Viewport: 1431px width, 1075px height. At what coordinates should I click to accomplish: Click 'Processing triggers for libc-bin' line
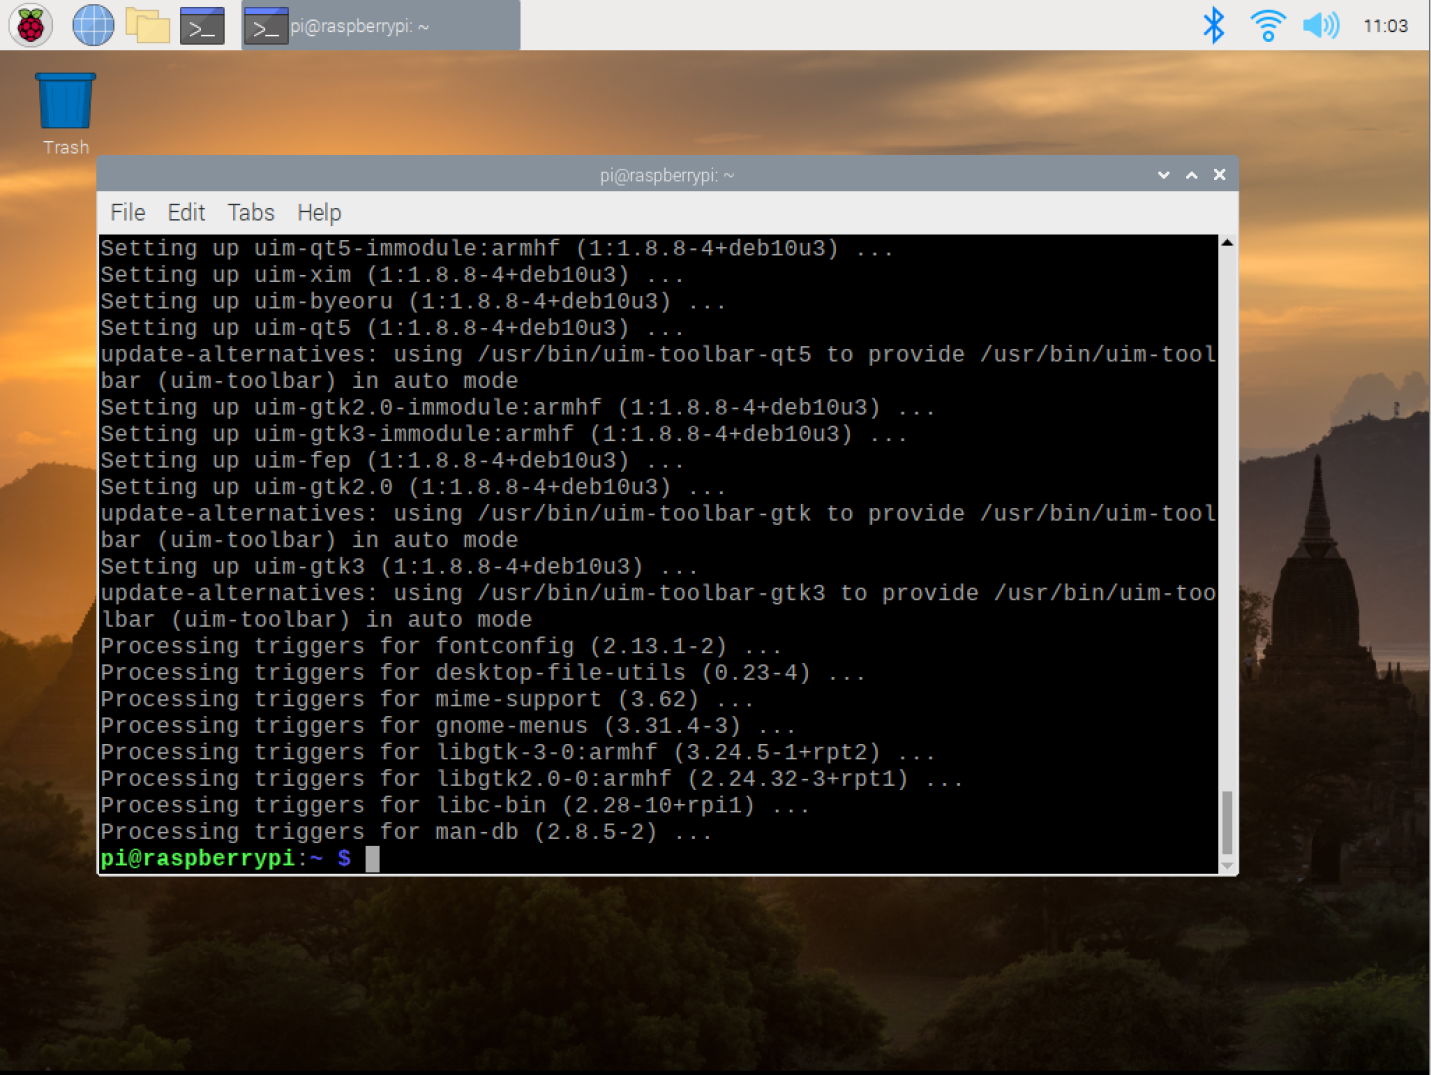pos(455,805)
